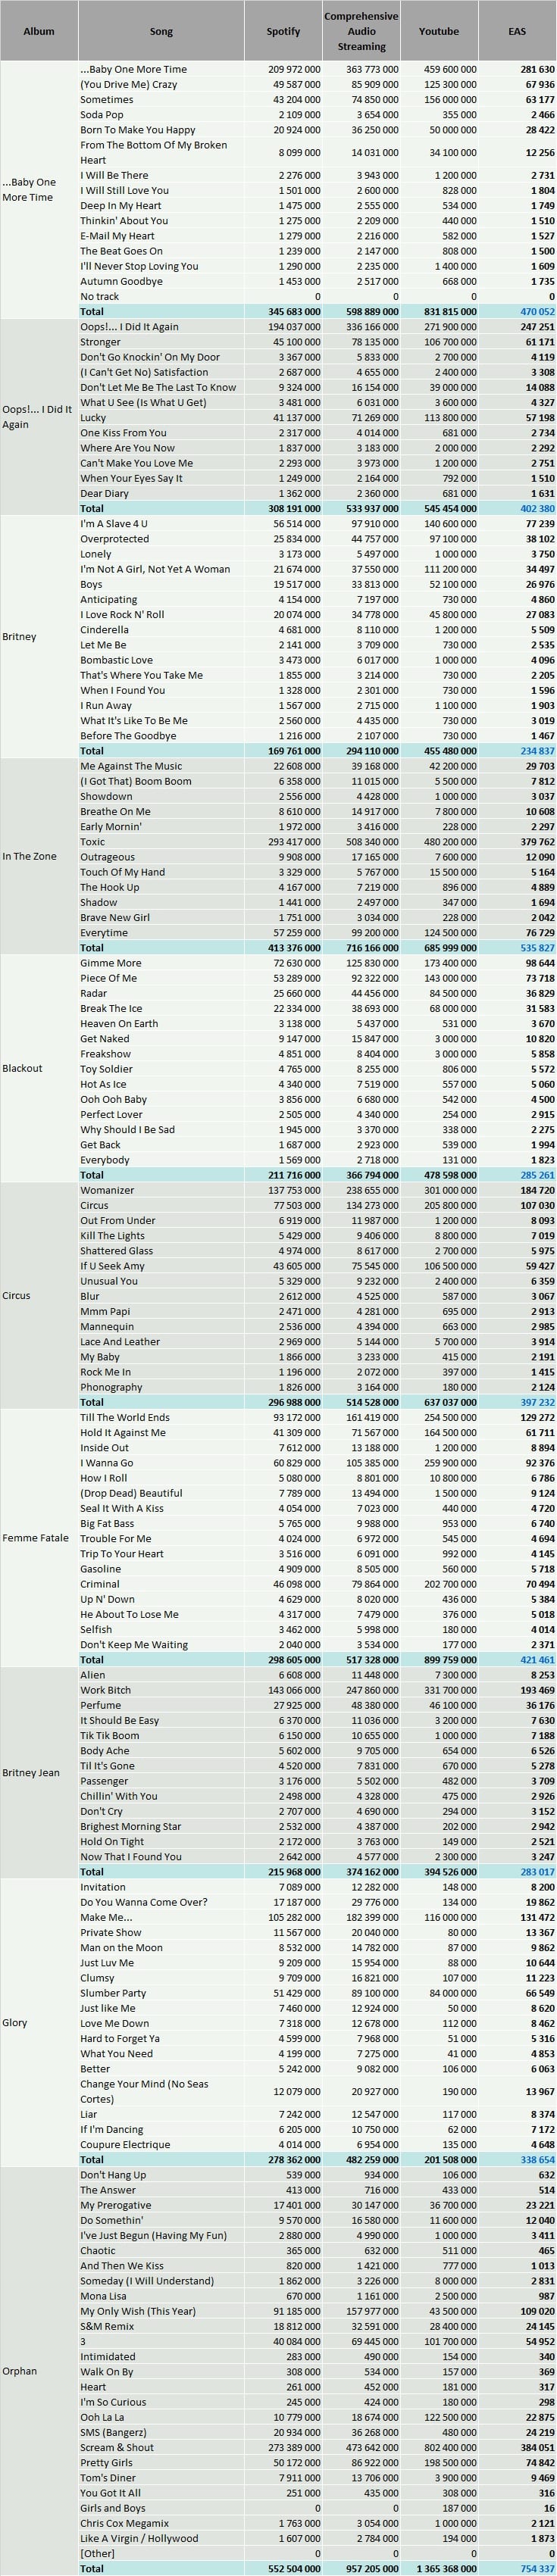Click 'Why Should I Be Sad' cell
Screen dimensions: 557x2576
tap(161, 1130)
